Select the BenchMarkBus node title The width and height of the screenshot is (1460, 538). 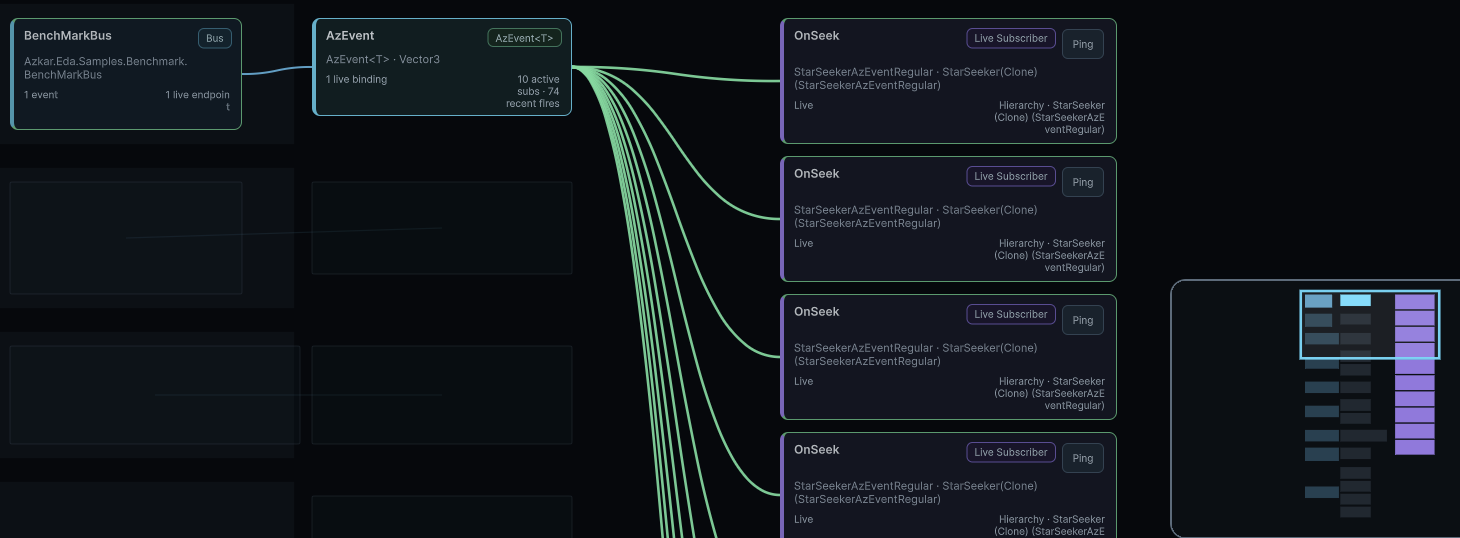click(68, 36)
